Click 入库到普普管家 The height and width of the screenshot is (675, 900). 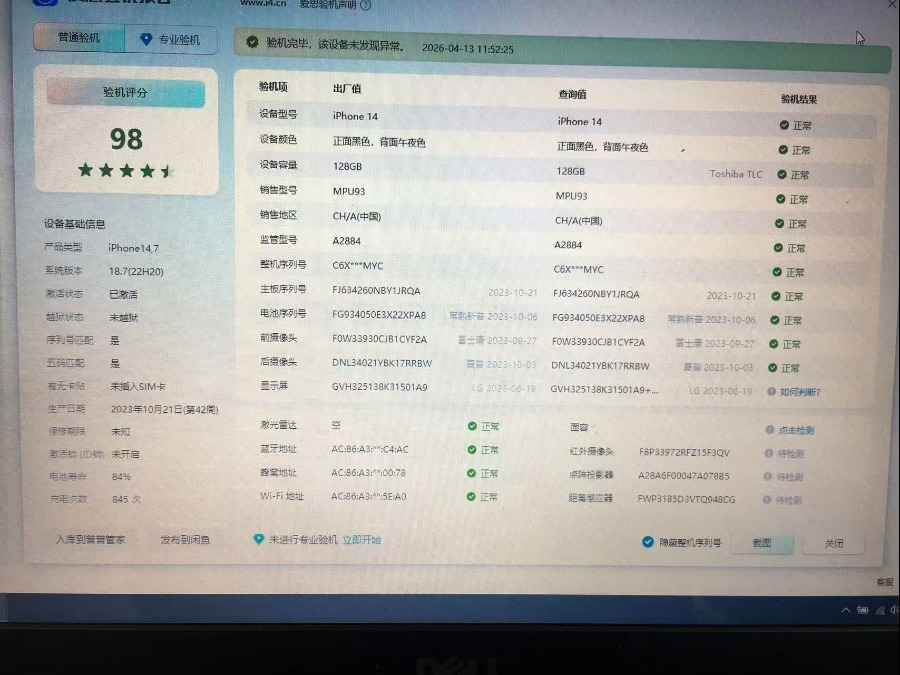91,540
